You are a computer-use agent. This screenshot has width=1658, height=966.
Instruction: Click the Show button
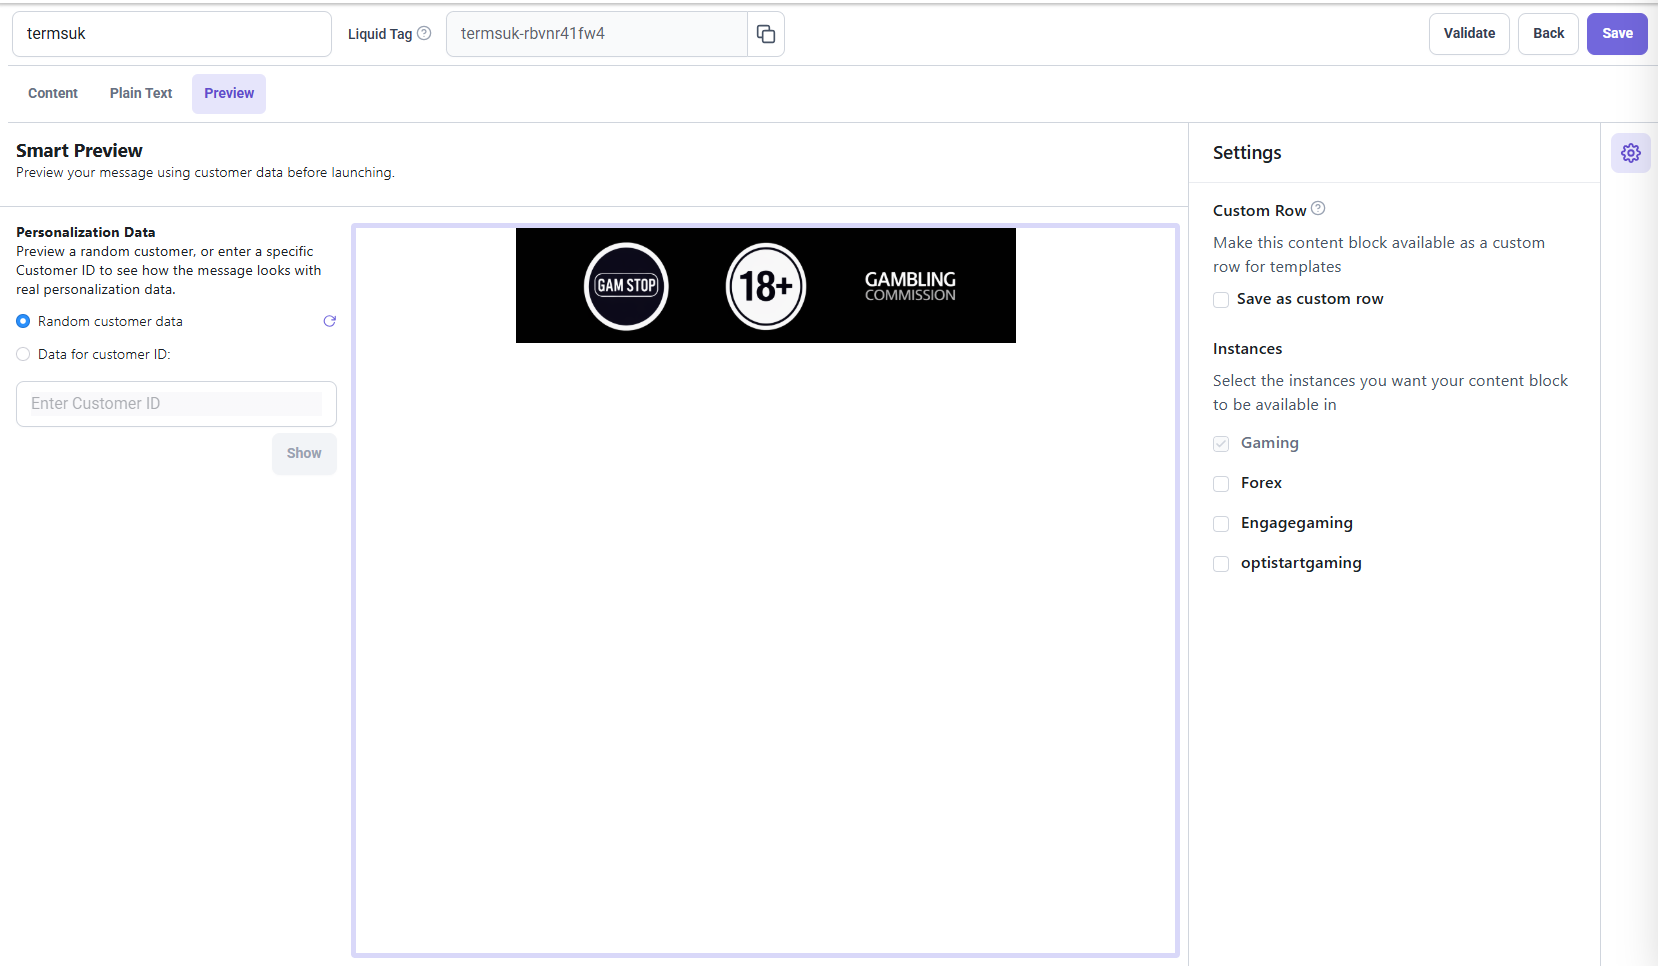[304, 454]
